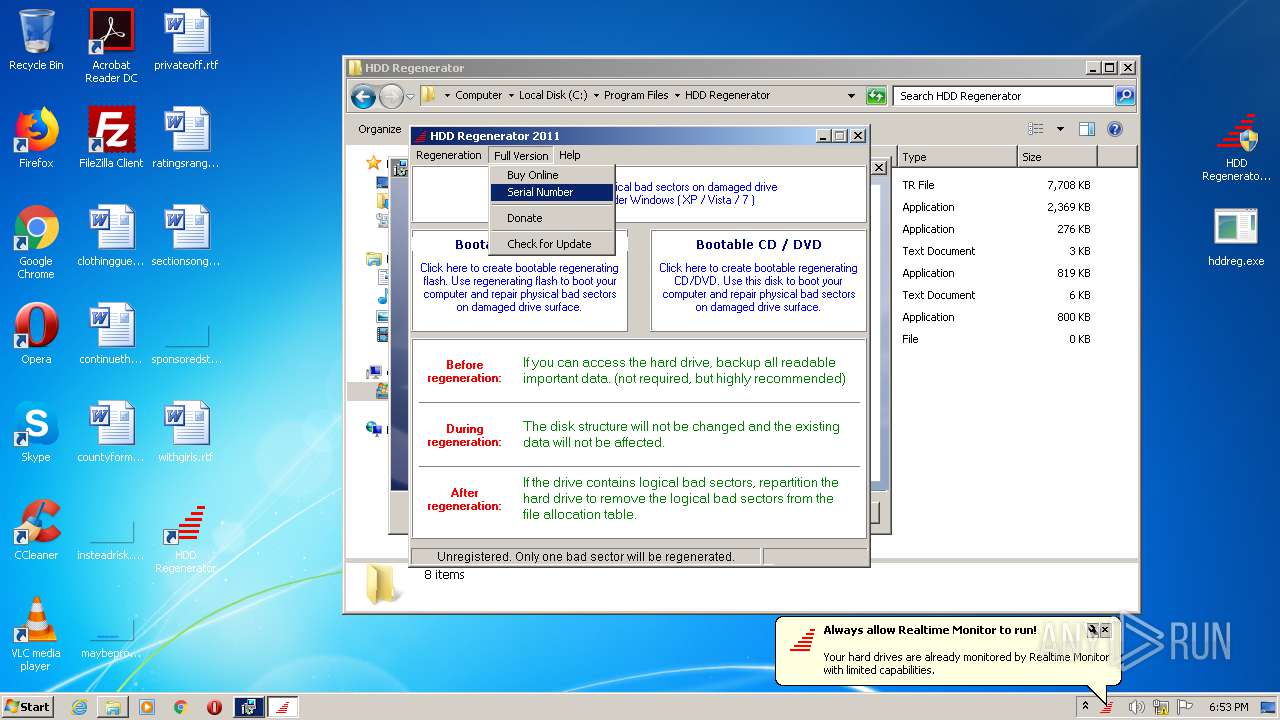The height and width of the screenshot is (720, 1280).
Task: Launch VLC media player shortcut
Action: click(36, 634)
